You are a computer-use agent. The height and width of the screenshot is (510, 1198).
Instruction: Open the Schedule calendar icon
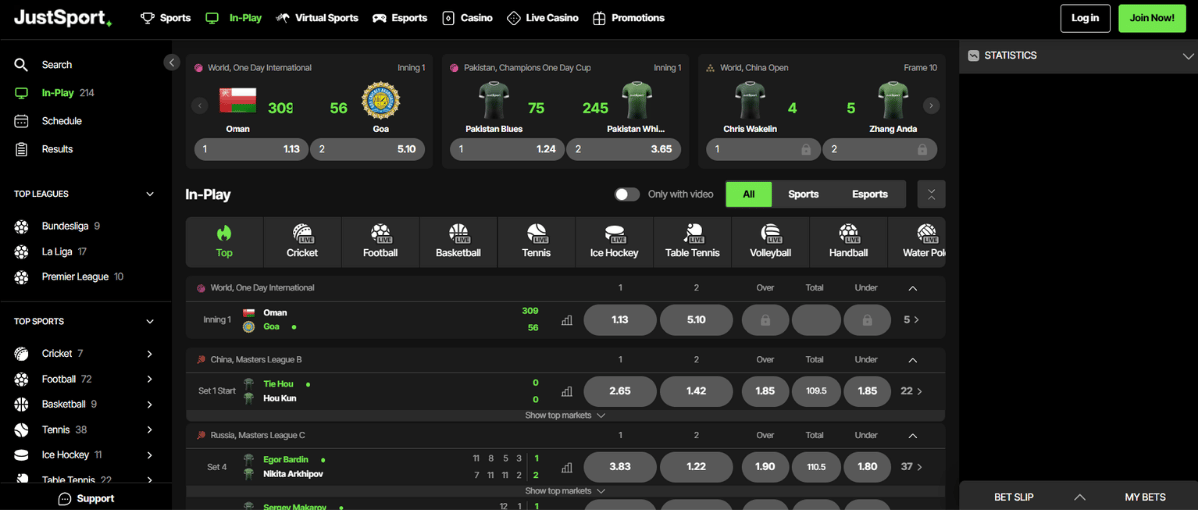pos(21,121)
